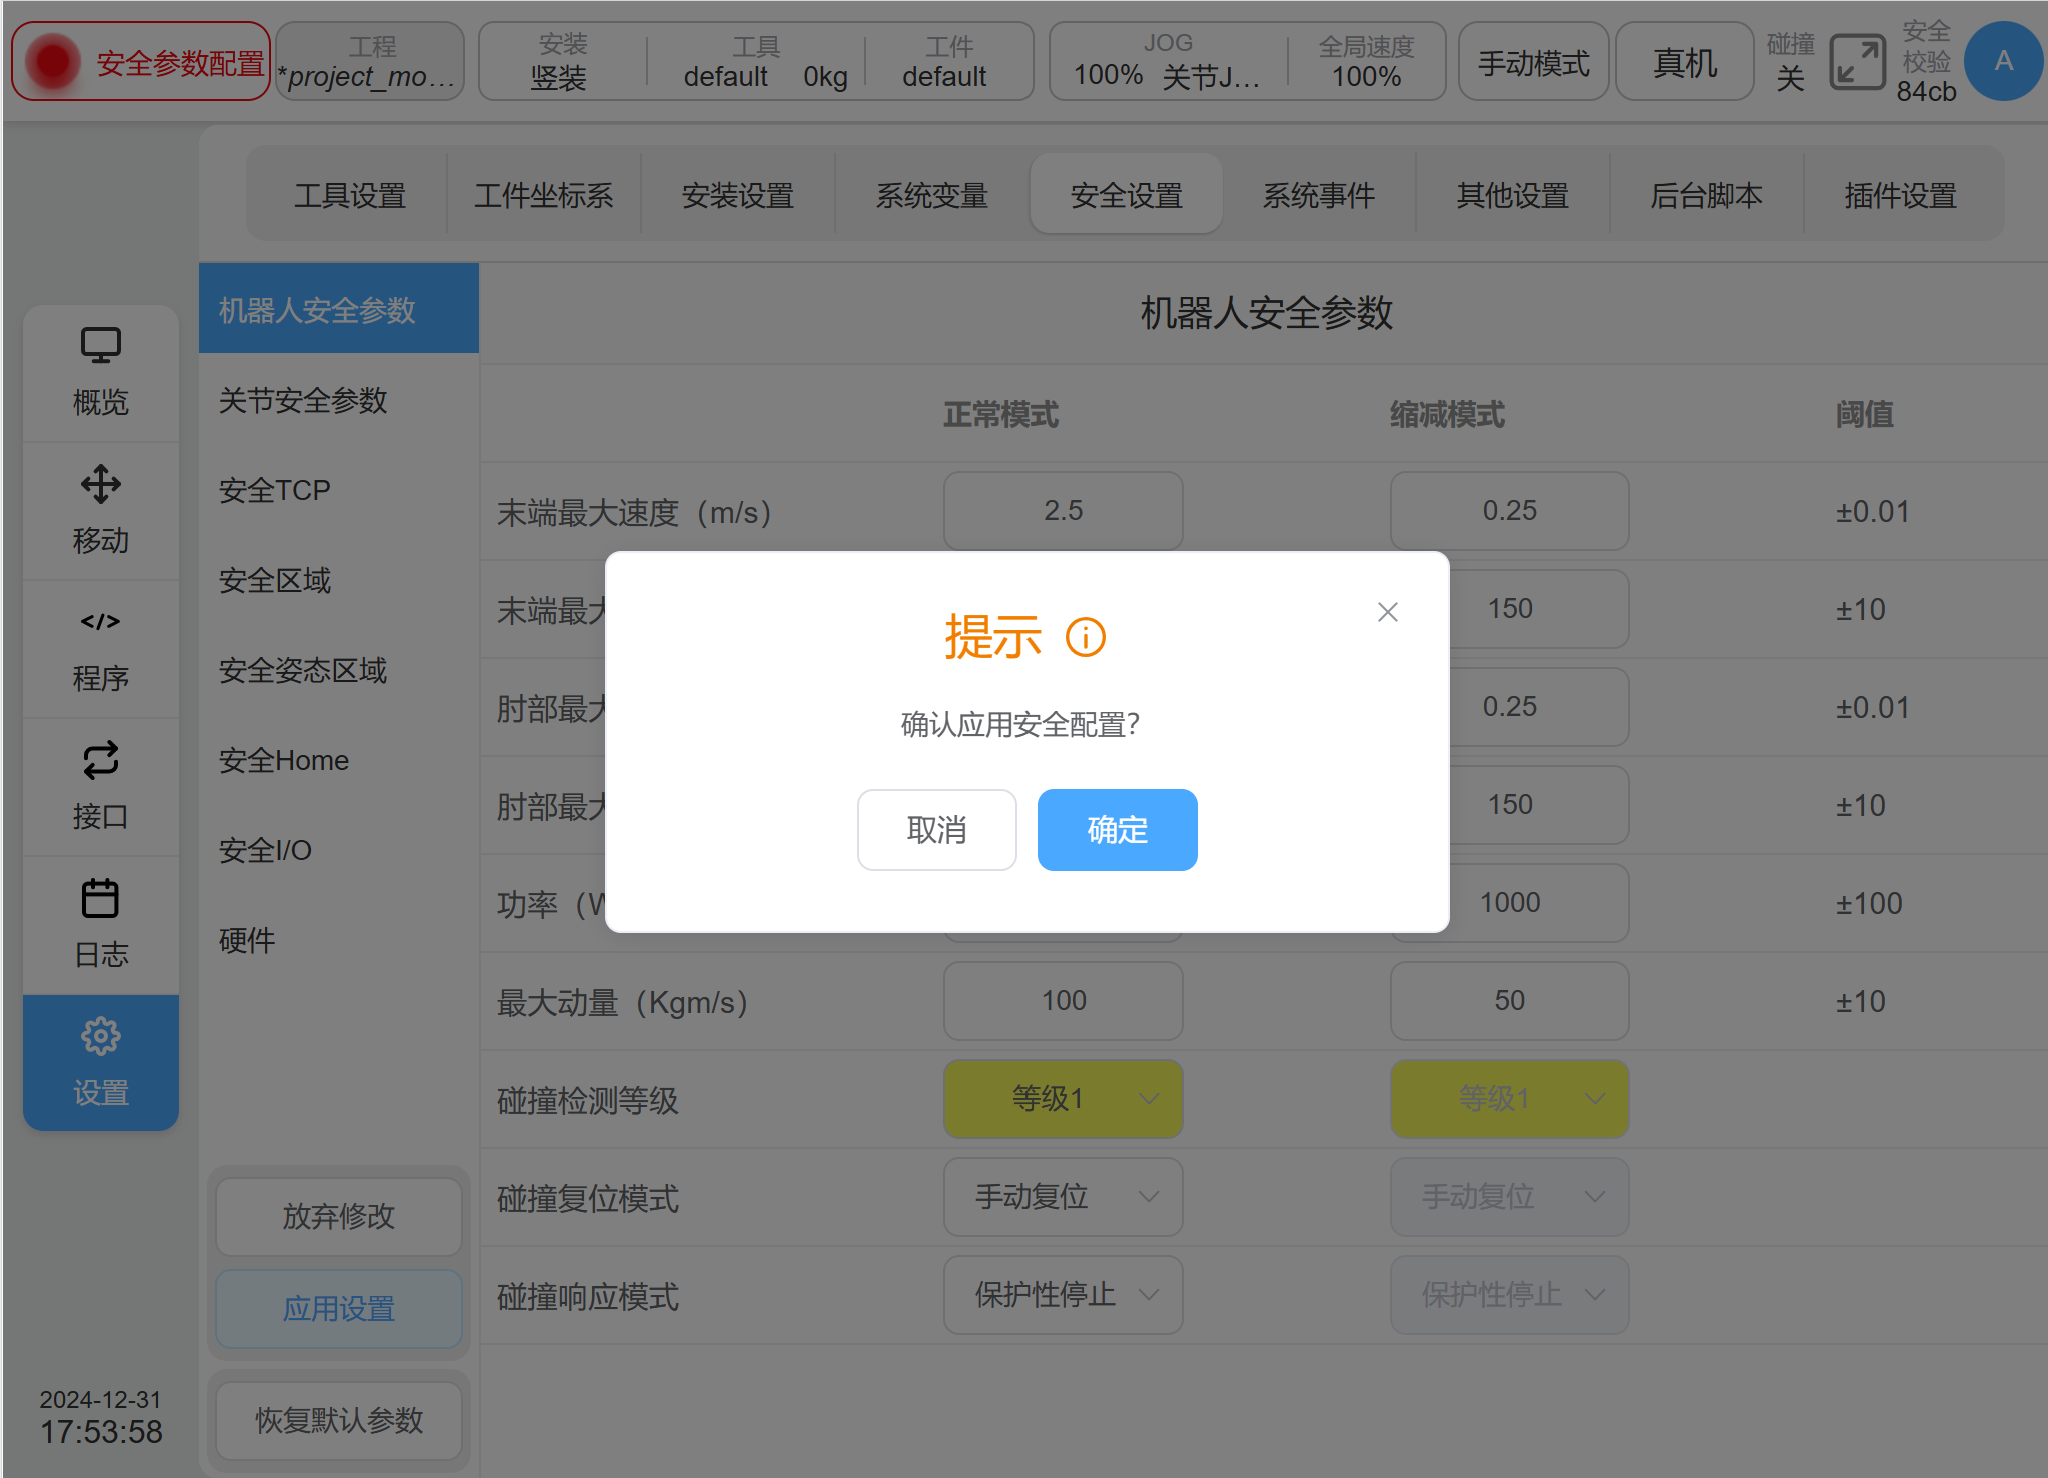2048x1478 pixels.
Task: Click the Discard Changes (放弃修改) button
Action: click(339, 1216)
